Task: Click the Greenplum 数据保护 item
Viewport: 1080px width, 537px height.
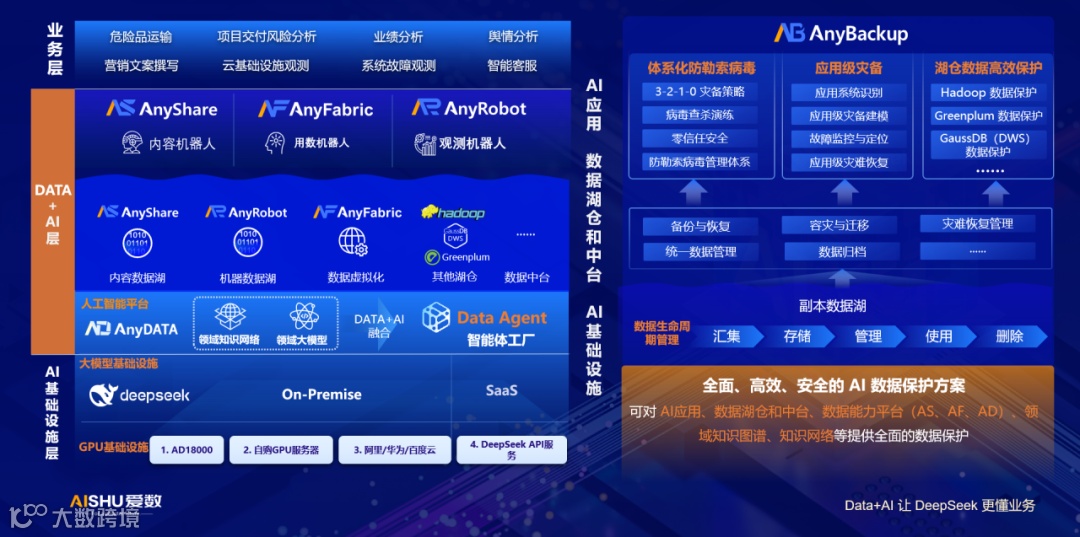Action: [988, 116]
